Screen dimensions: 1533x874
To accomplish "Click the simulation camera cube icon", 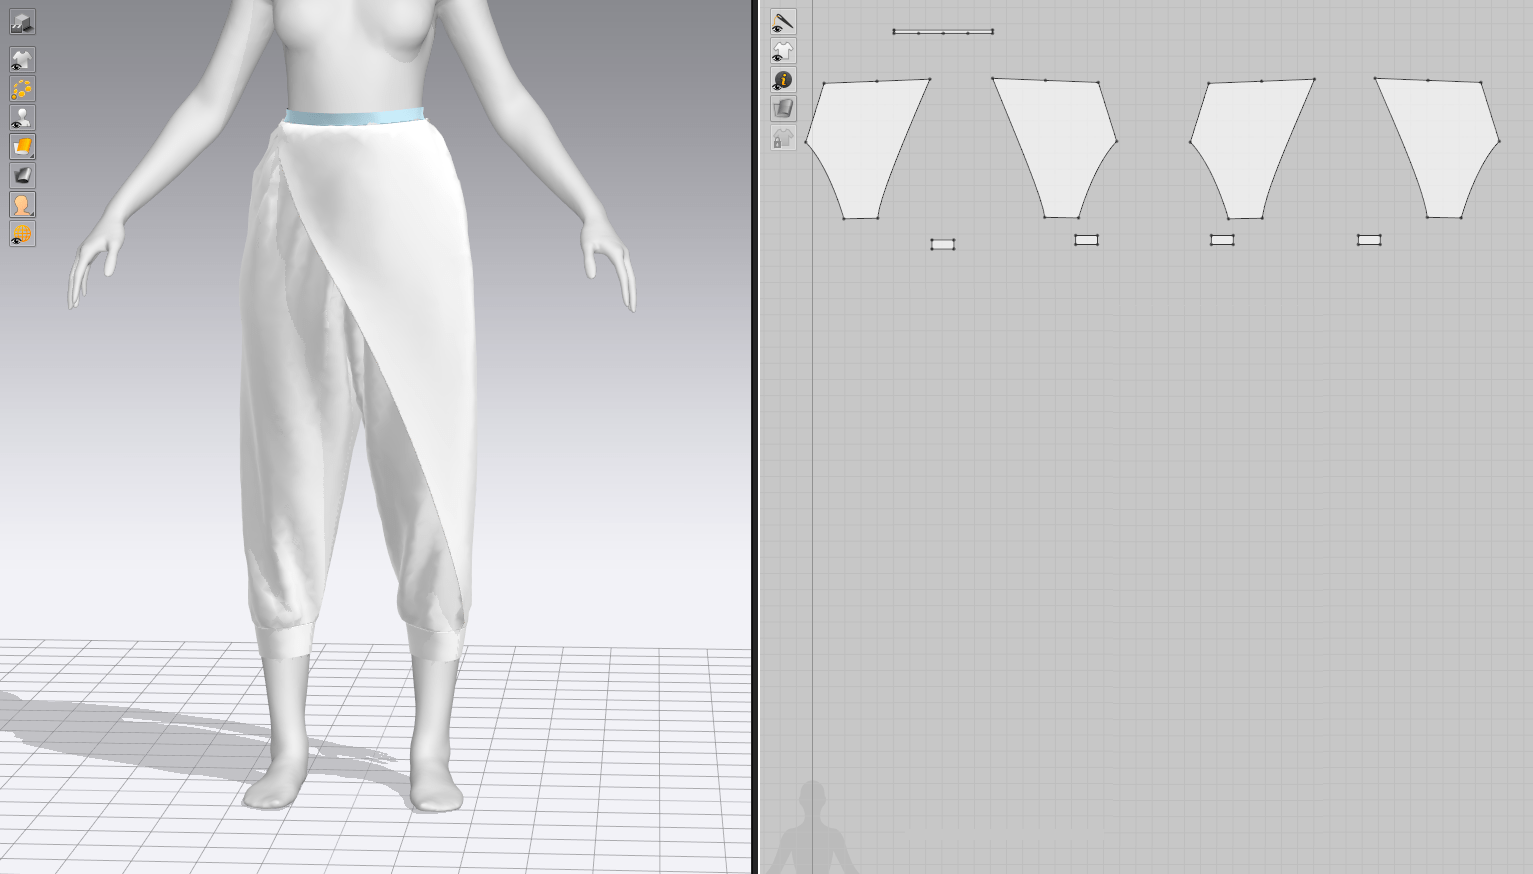I will click(x=22, y=22).
